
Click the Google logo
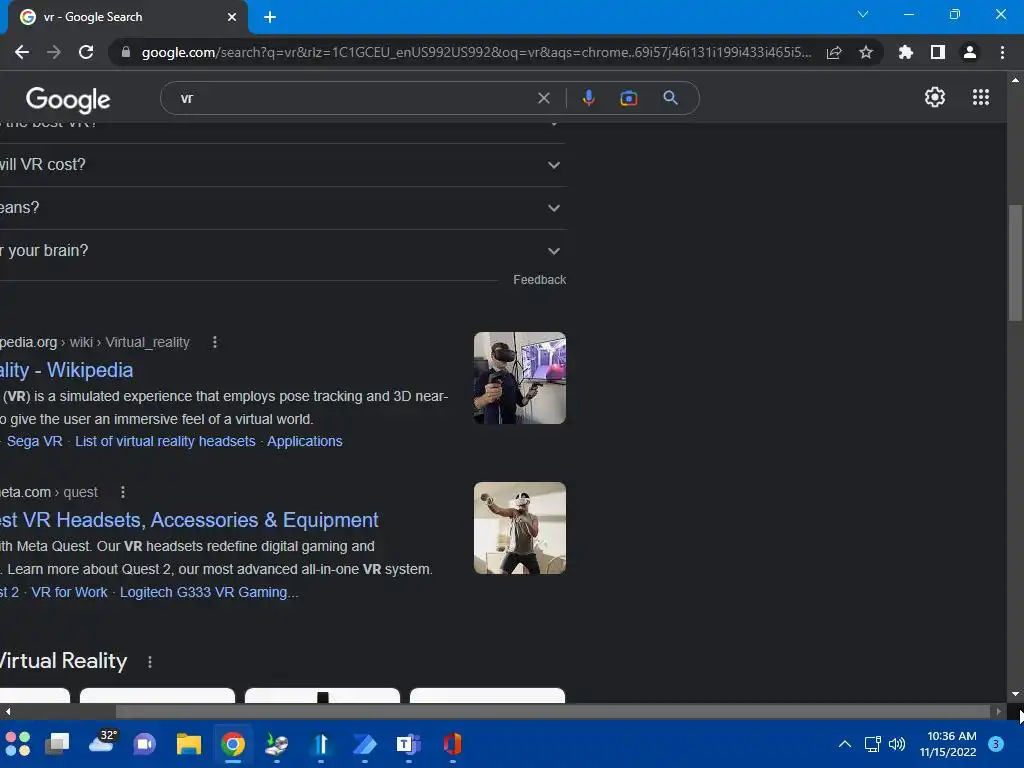pyautogui.click(x=68, y=99)
